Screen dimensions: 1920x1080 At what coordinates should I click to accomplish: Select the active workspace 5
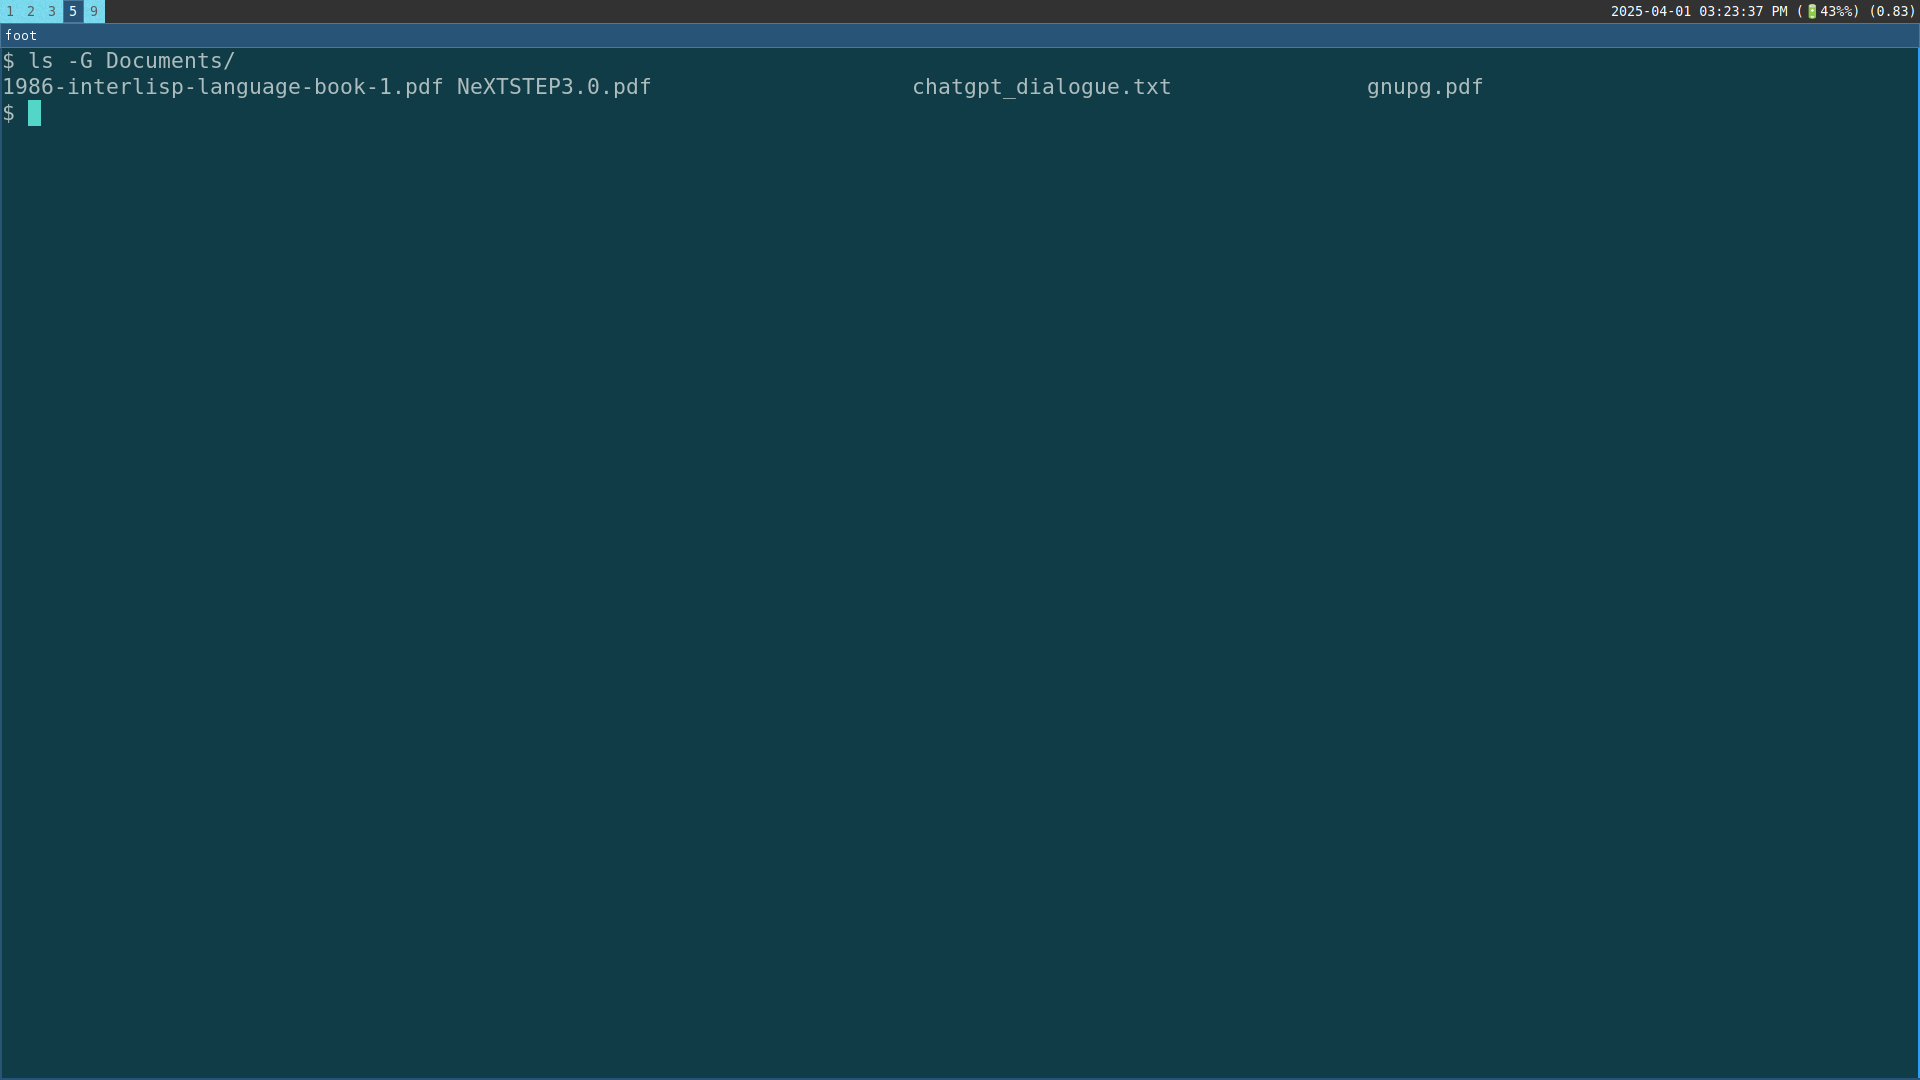tap(73, 11)
